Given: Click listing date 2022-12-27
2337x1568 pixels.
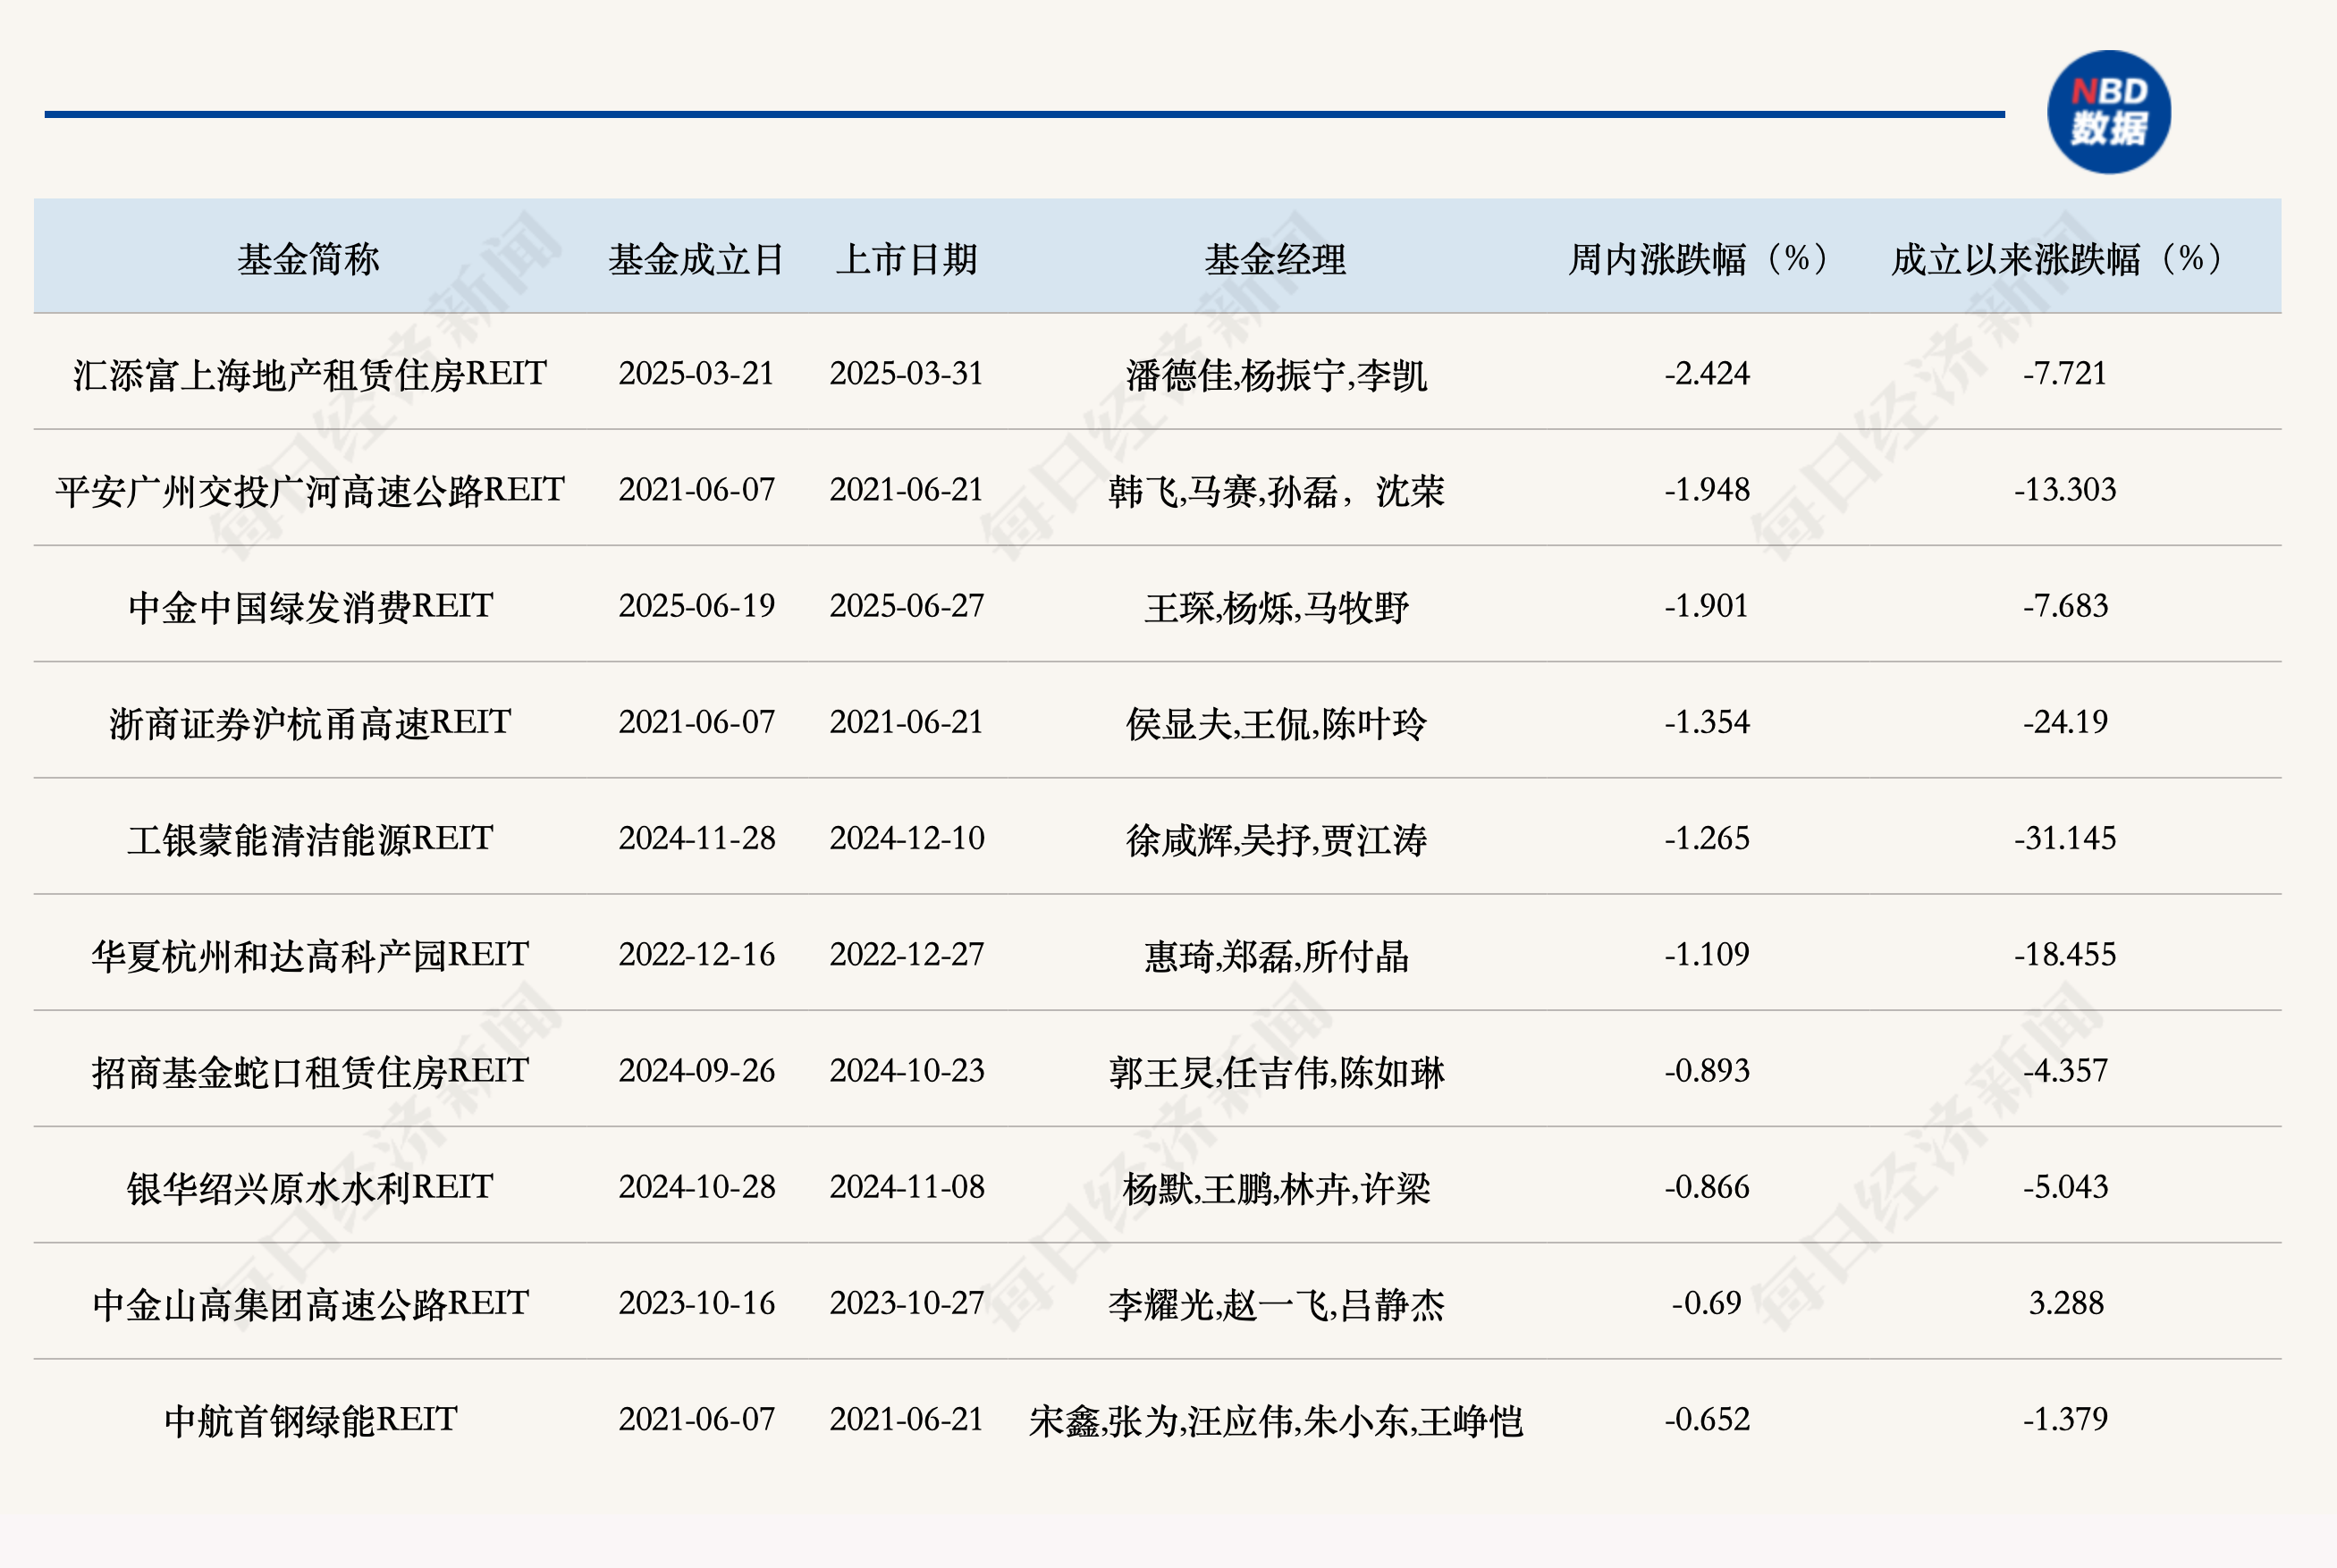Looking at the screenshot, I should (x=906, y=953).
